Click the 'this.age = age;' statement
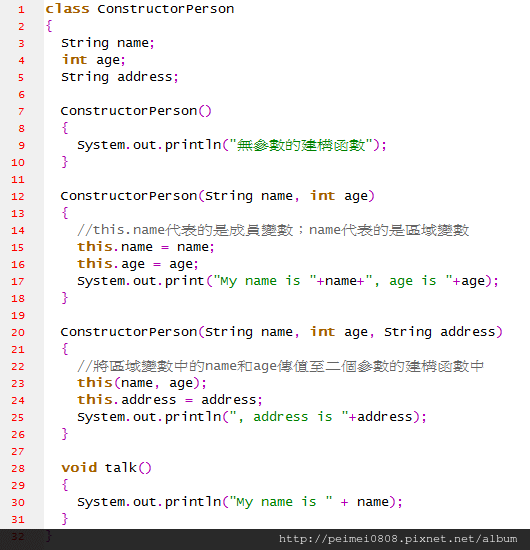Image resolution: width=530 pixels, height=550 pixels. tap(138, 264)
